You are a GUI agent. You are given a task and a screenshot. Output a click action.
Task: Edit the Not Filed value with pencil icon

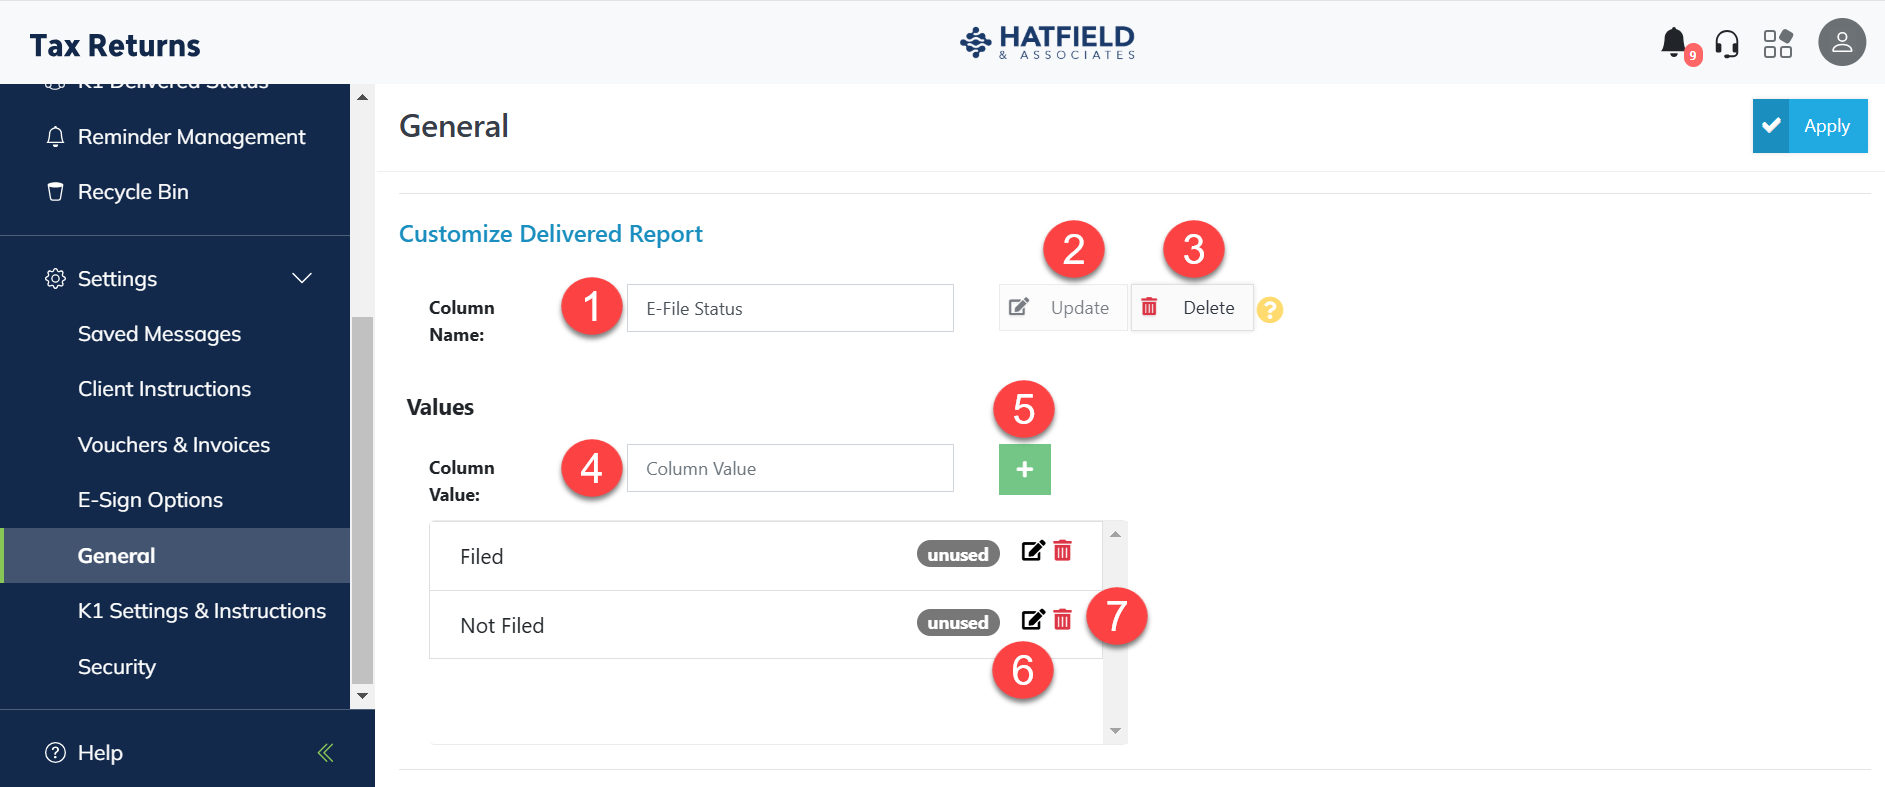1033,620
